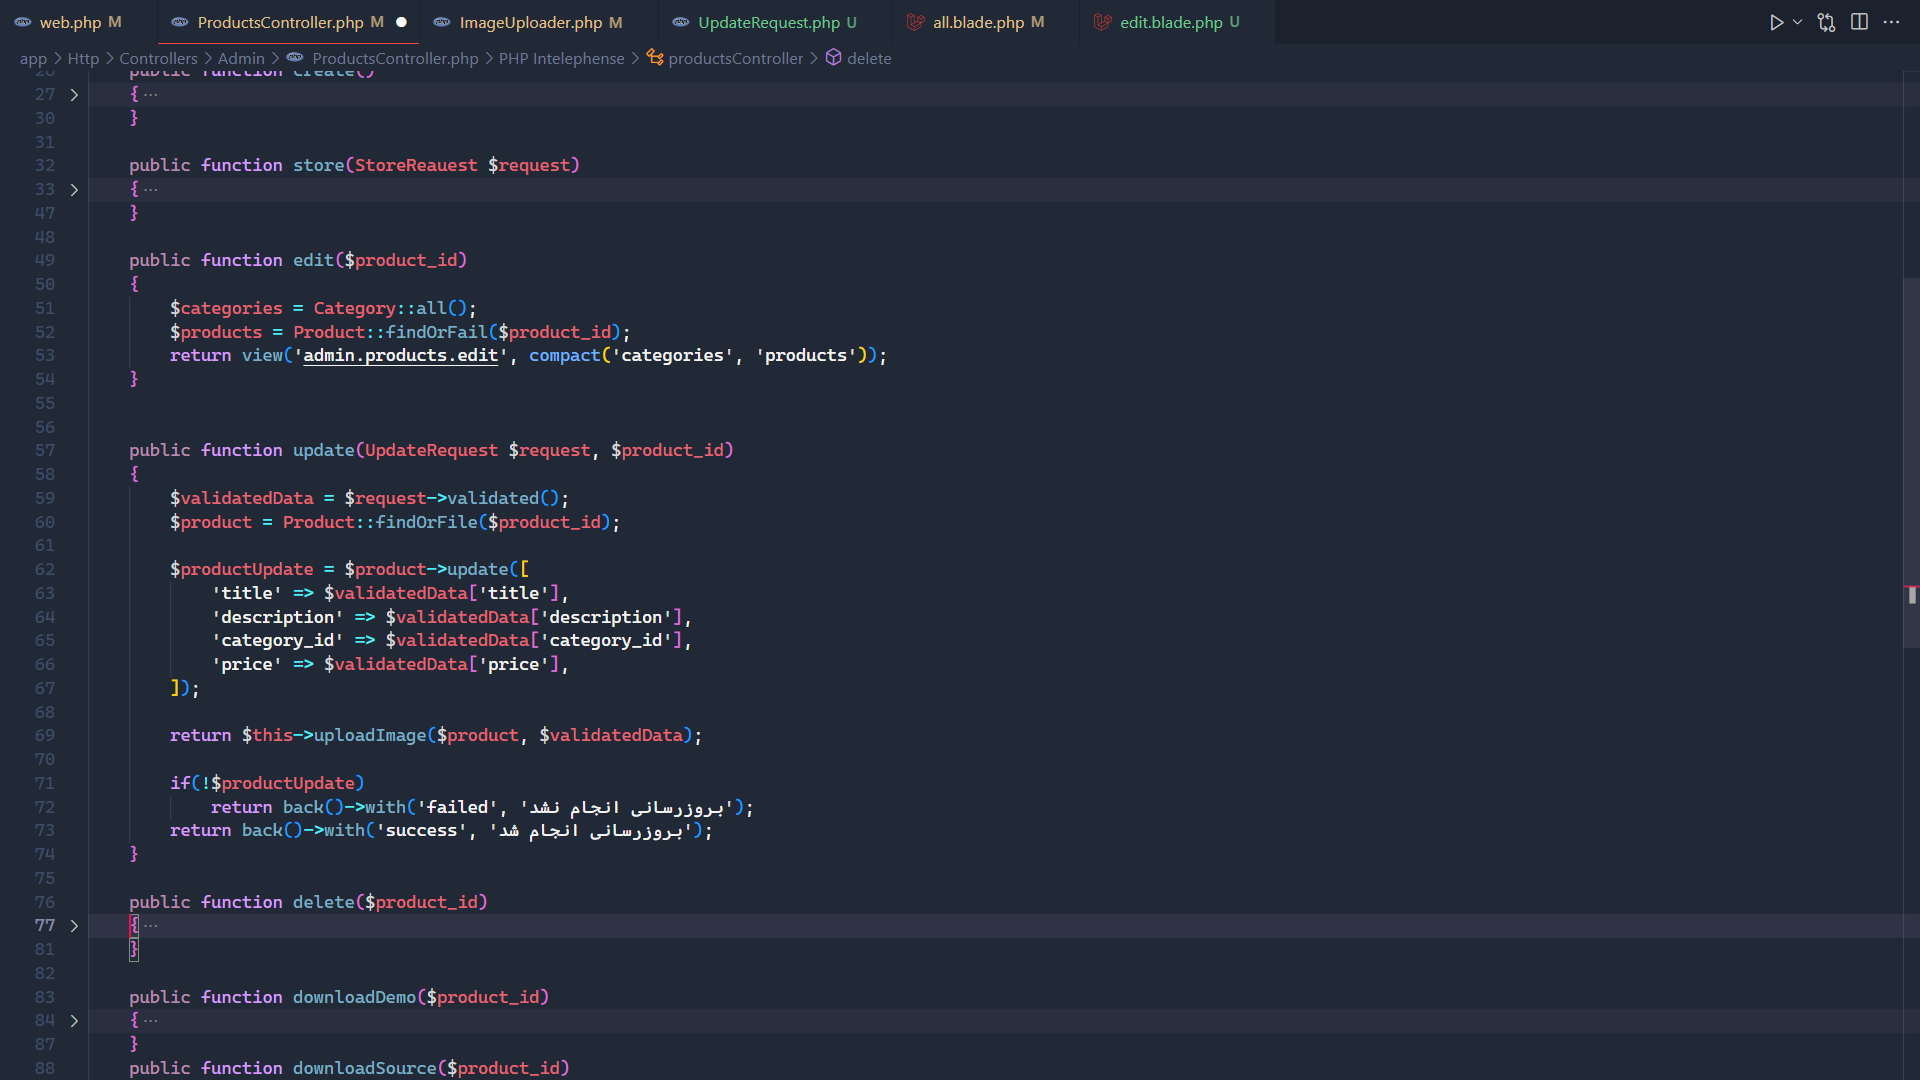This screenshot has height=1080, width=1920.
Task: Place cursor on 'findOrFile' method call
Action: 427,523
